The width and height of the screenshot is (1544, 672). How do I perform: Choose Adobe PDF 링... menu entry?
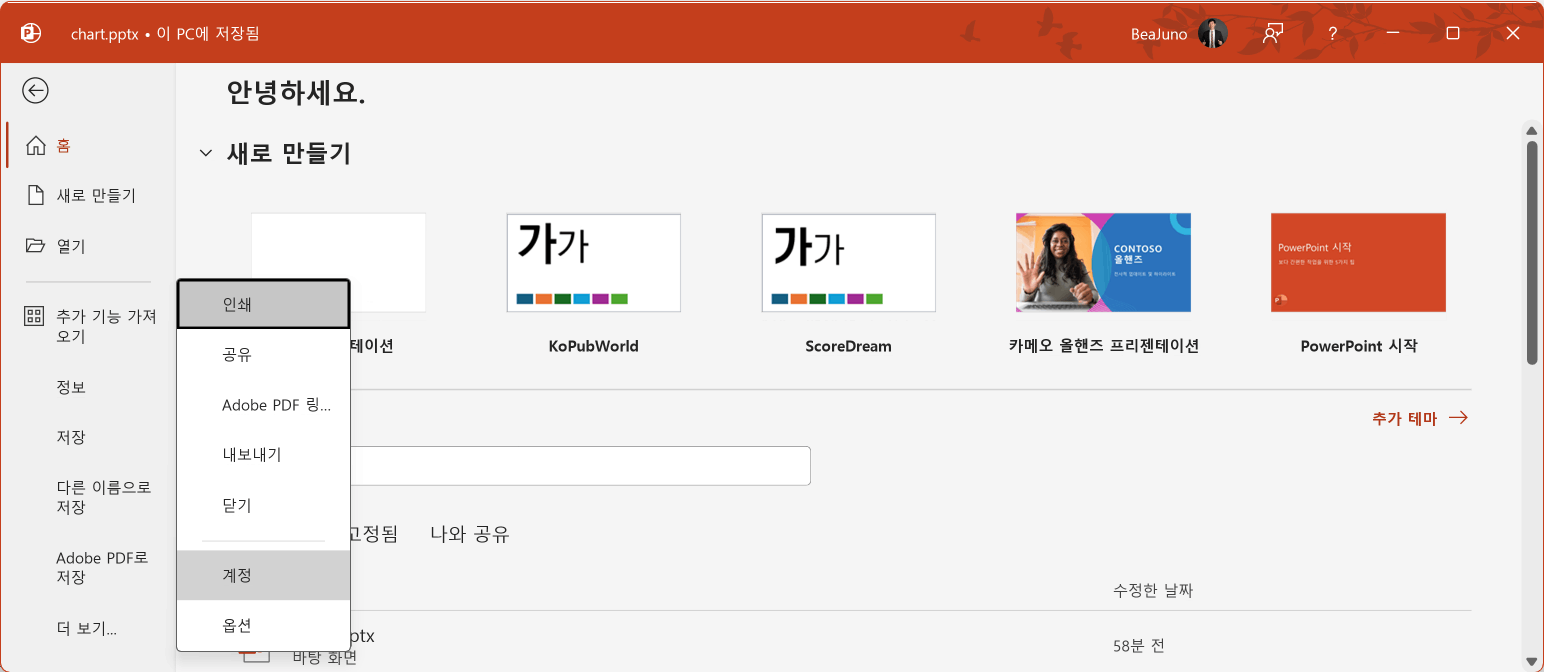point(263,404)
